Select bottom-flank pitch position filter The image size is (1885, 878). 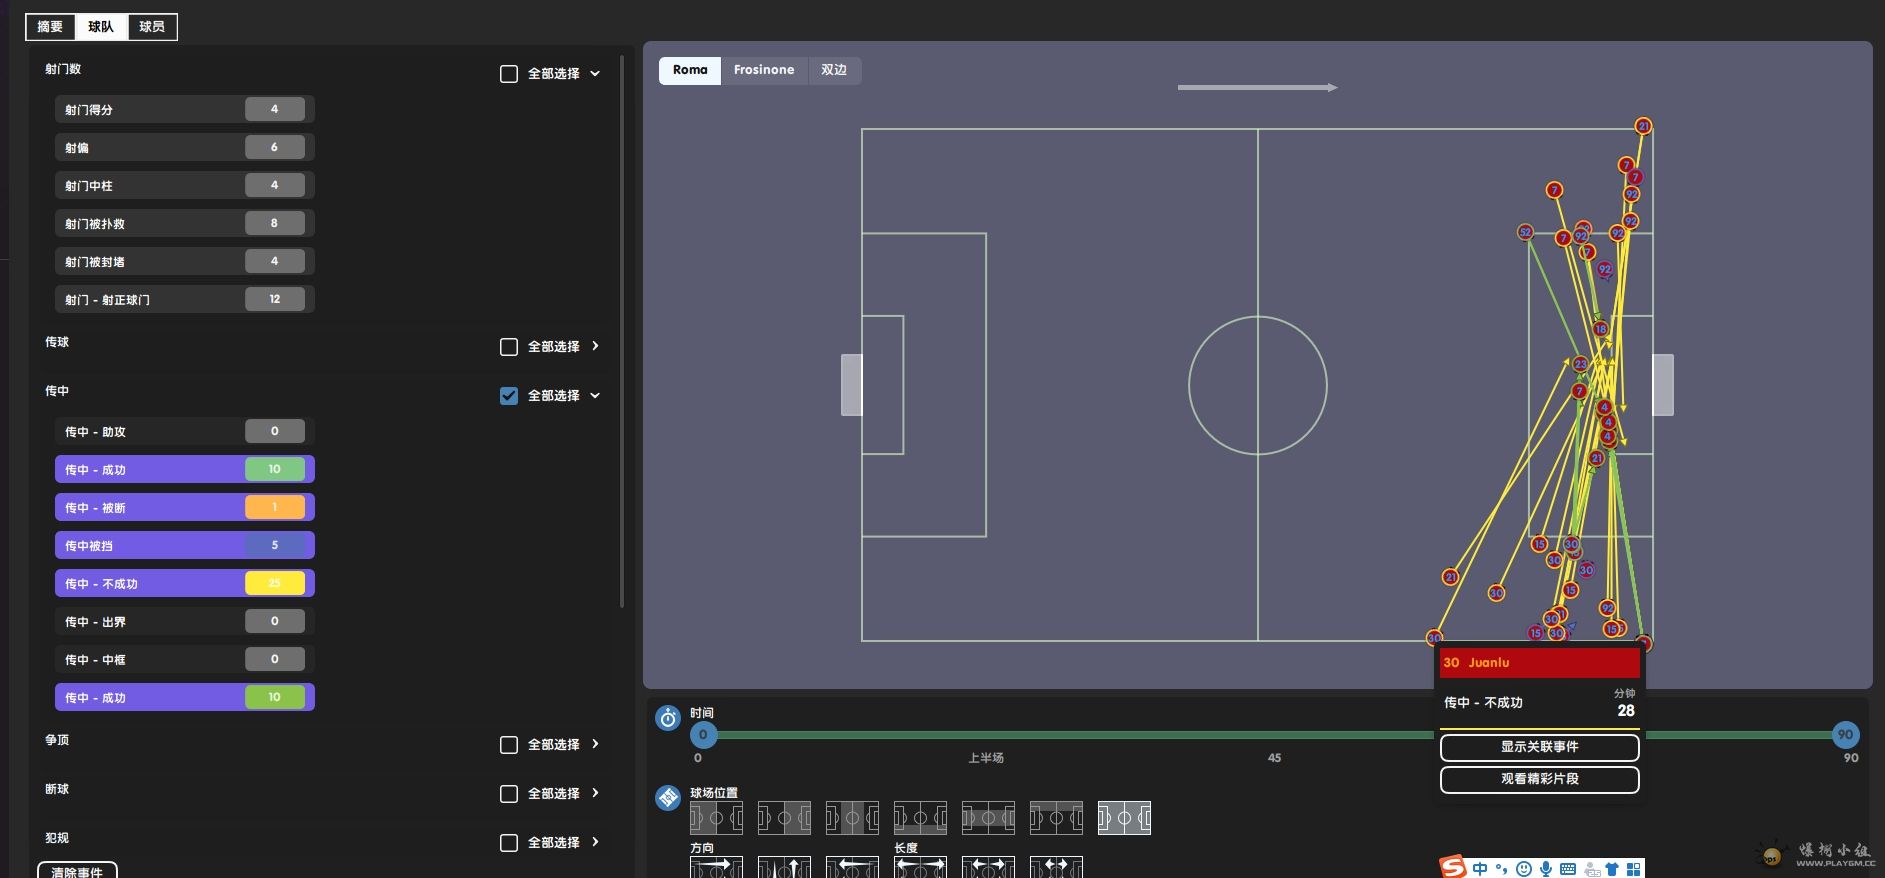coord(920,818)
